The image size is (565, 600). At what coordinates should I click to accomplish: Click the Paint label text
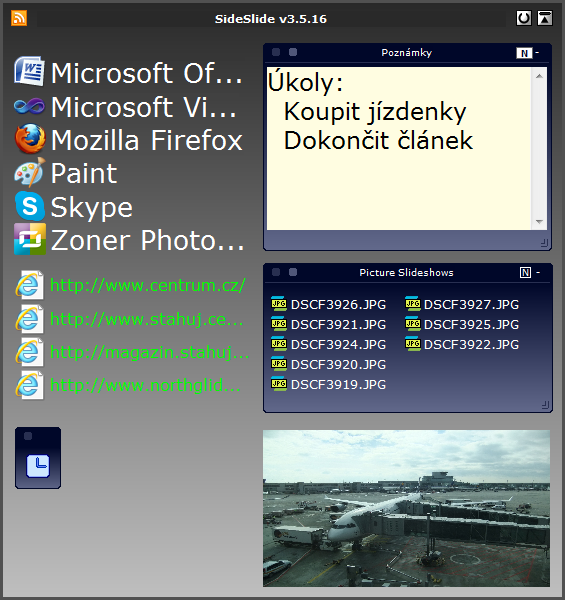[84, 173]
